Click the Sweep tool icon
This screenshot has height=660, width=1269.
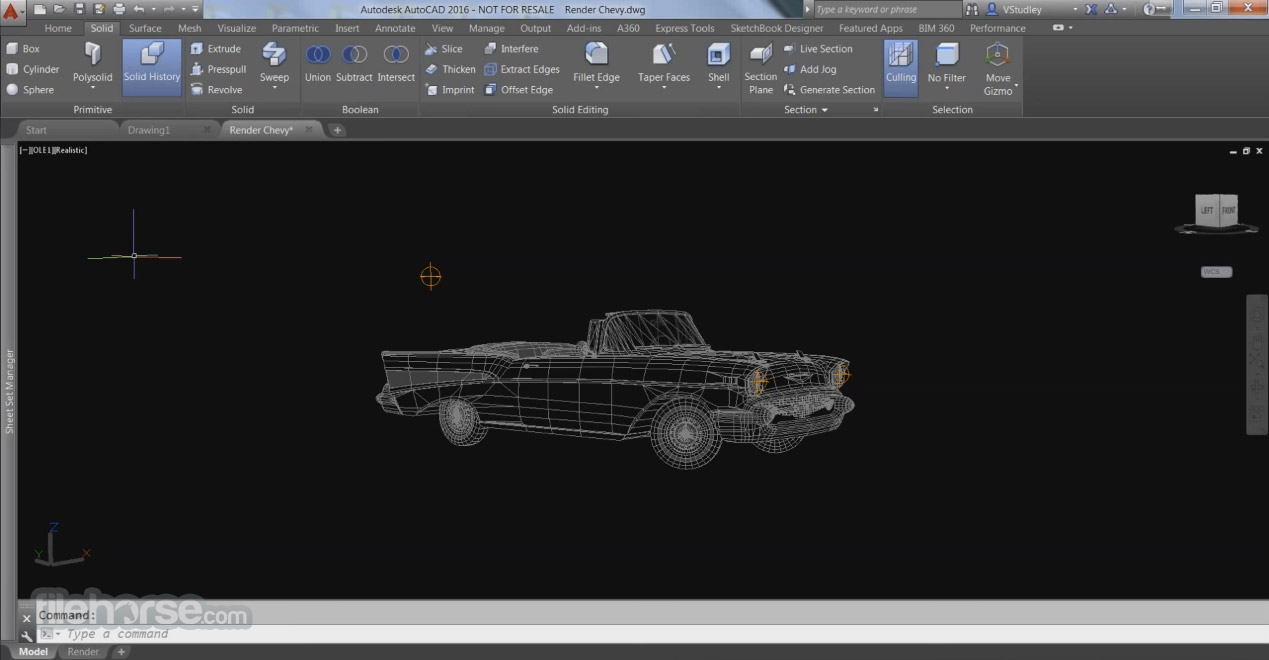(274, 55)
